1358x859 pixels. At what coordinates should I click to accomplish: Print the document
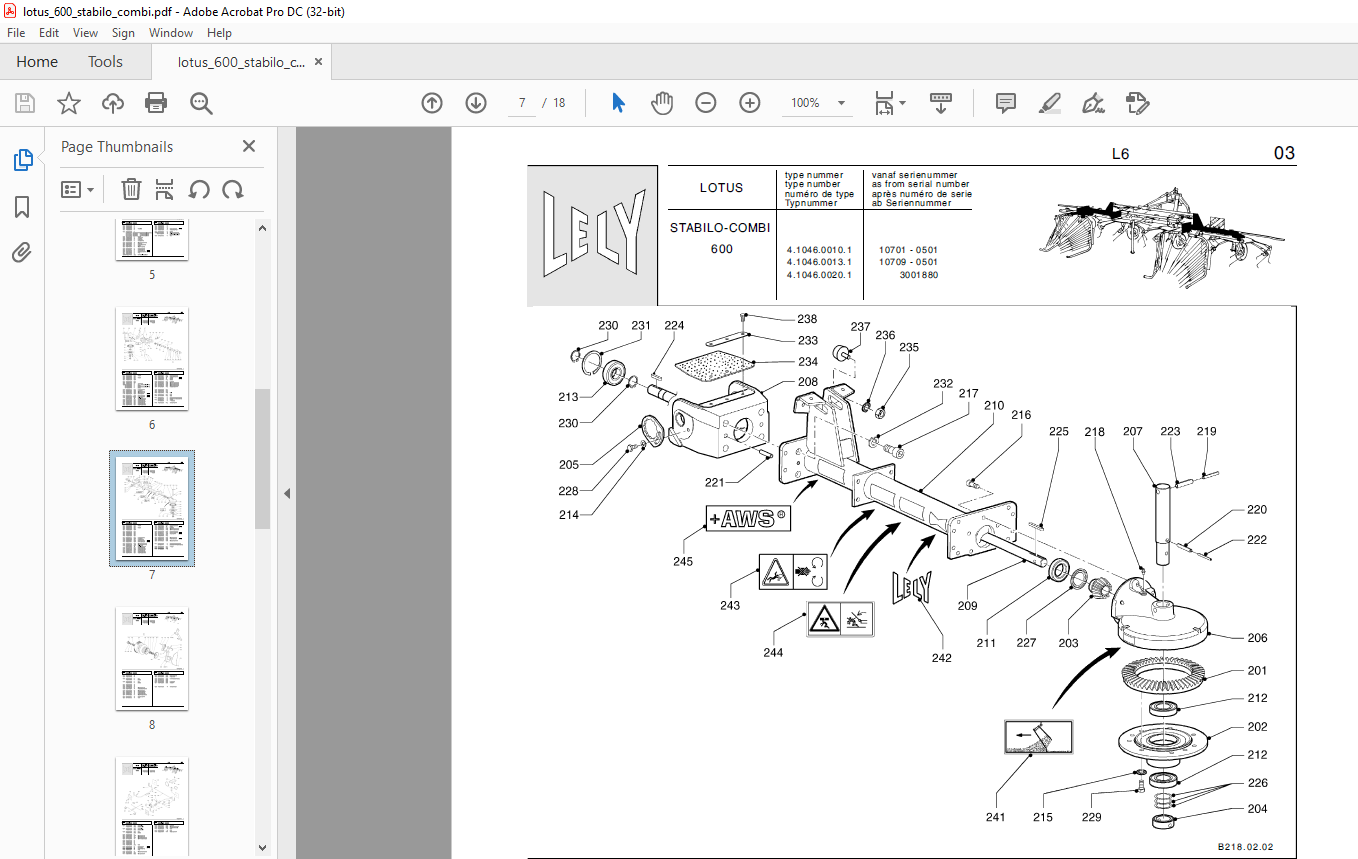pyautogui.click(x=156, y=103)
